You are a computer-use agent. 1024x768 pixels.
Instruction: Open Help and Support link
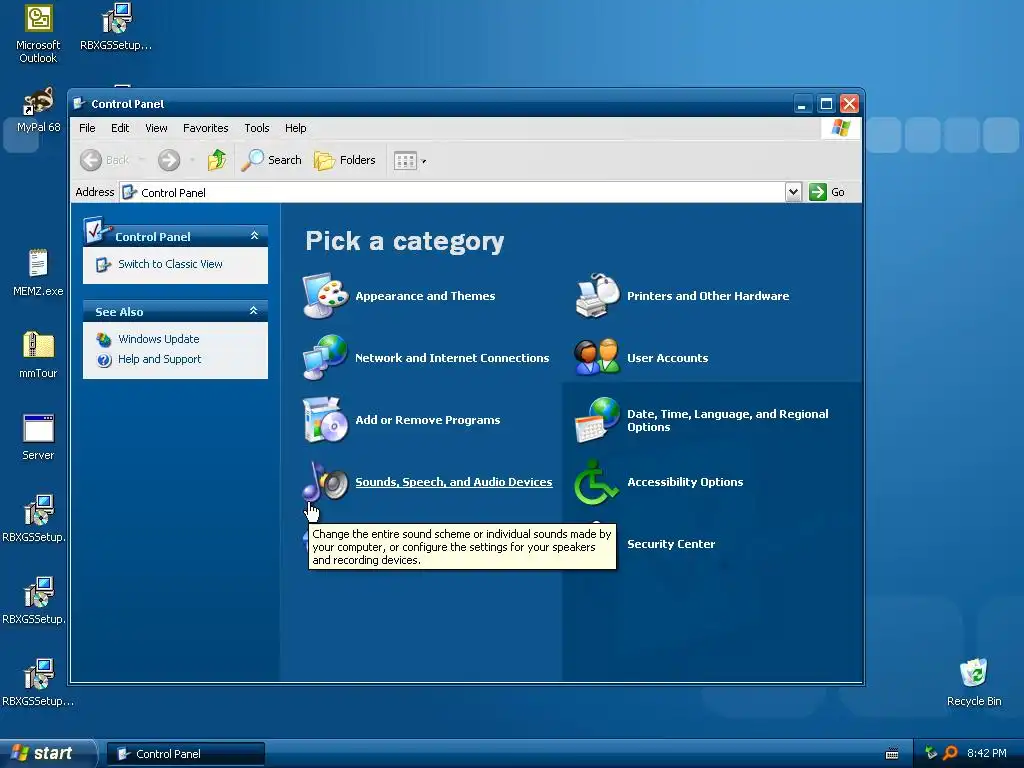[x=159, y=359]
